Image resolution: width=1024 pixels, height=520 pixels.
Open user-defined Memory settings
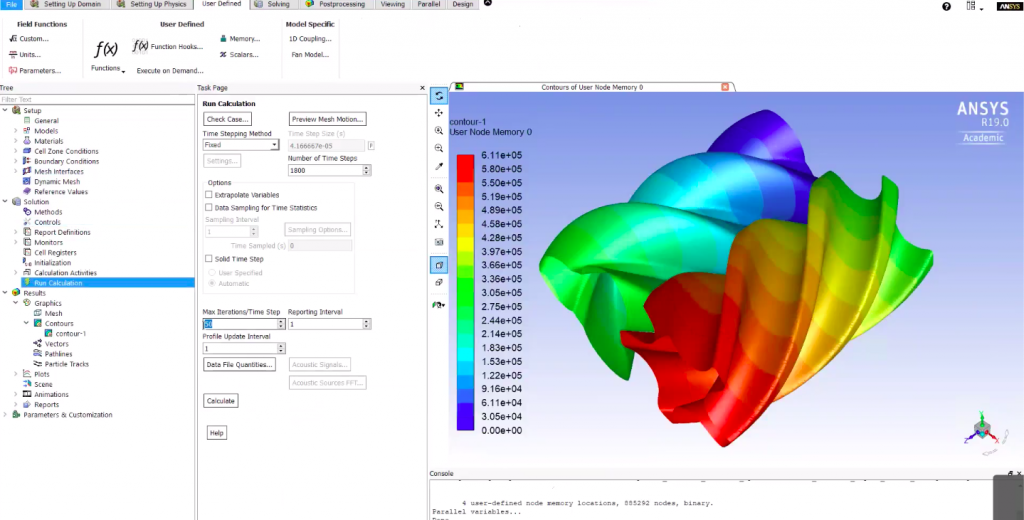pyautogui.click(x=240, y=39)
